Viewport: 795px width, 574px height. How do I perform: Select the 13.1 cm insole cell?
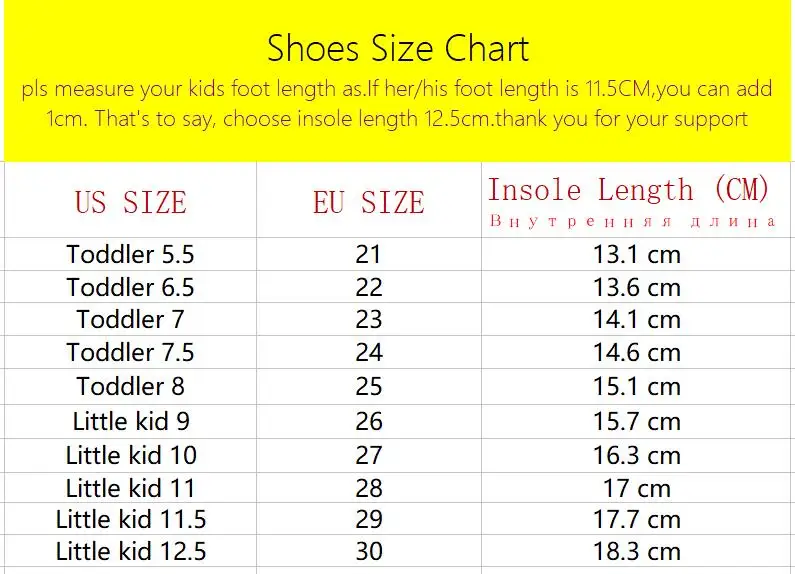(637, 254)
